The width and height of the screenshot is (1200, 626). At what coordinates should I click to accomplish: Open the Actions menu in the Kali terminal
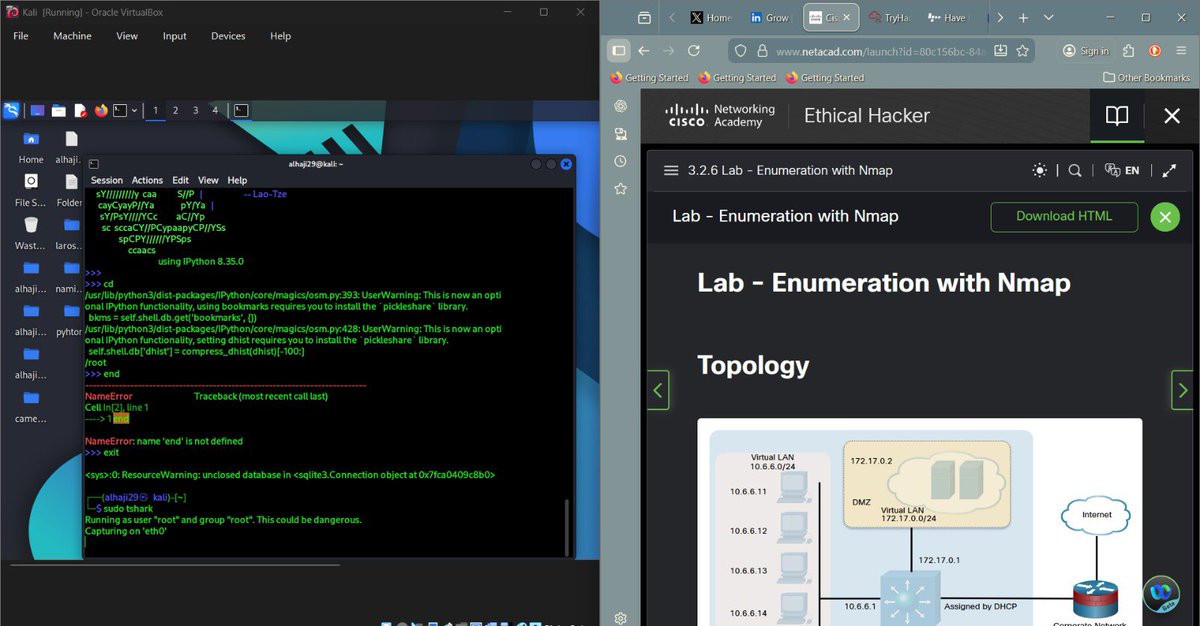(x=146, y=180)
